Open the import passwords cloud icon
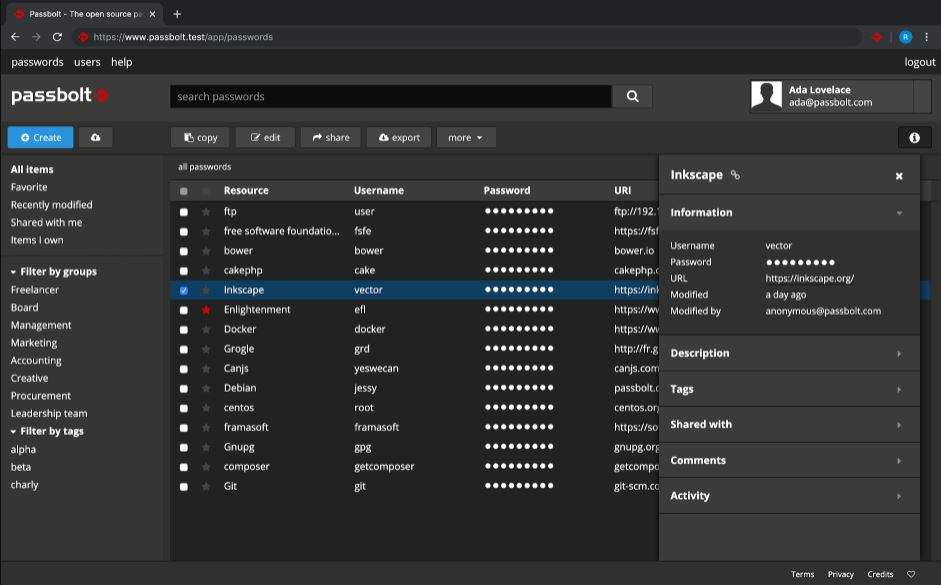Image resolution: width=941 pixels, height=585 pixels. pyautogui.click(x=95, y=137)
